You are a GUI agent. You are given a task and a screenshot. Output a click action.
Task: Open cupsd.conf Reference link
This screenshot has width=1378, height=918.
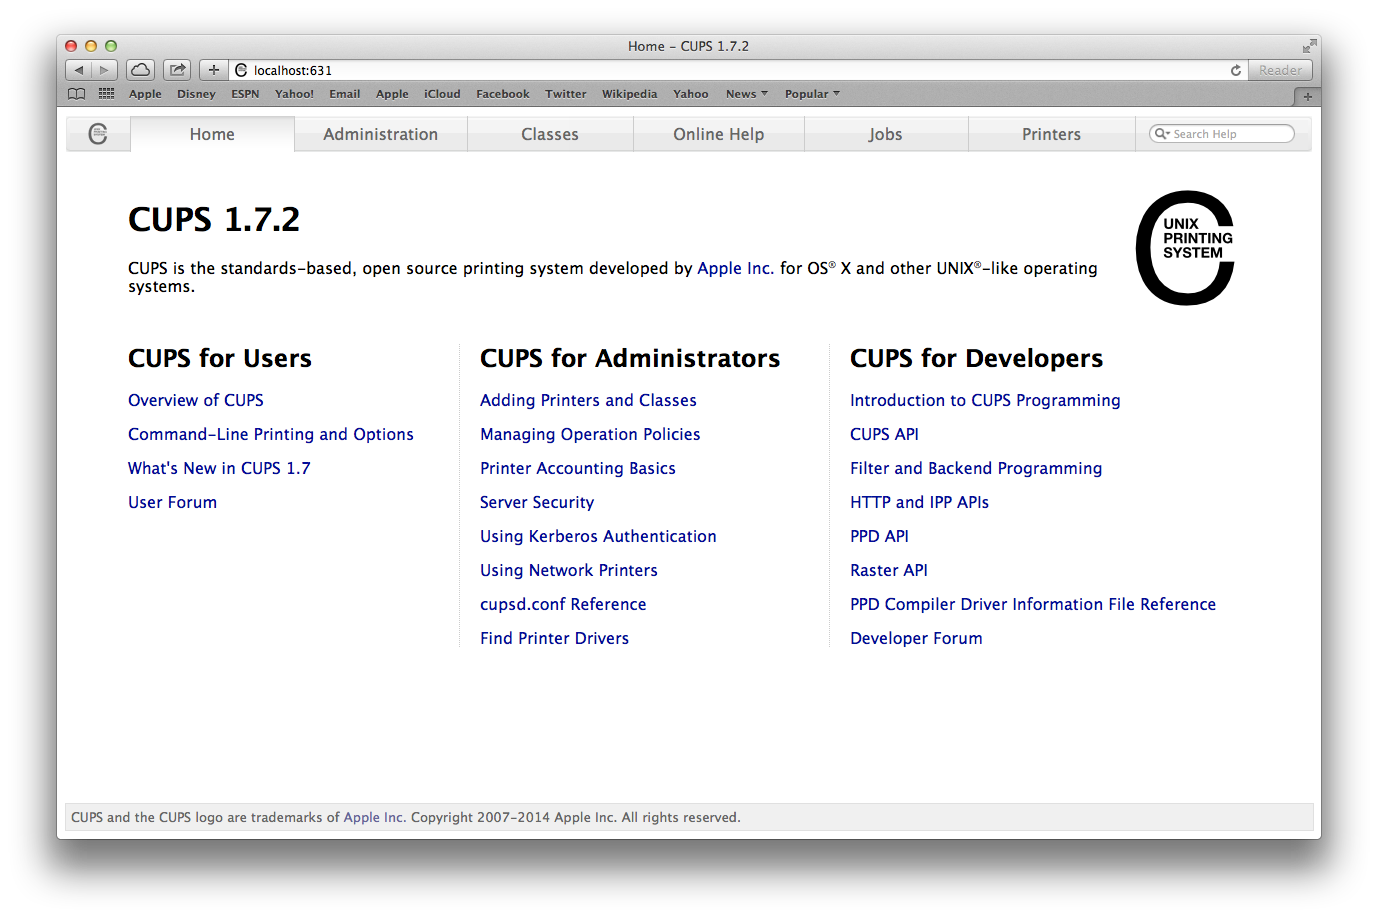(x=563, y=604)
